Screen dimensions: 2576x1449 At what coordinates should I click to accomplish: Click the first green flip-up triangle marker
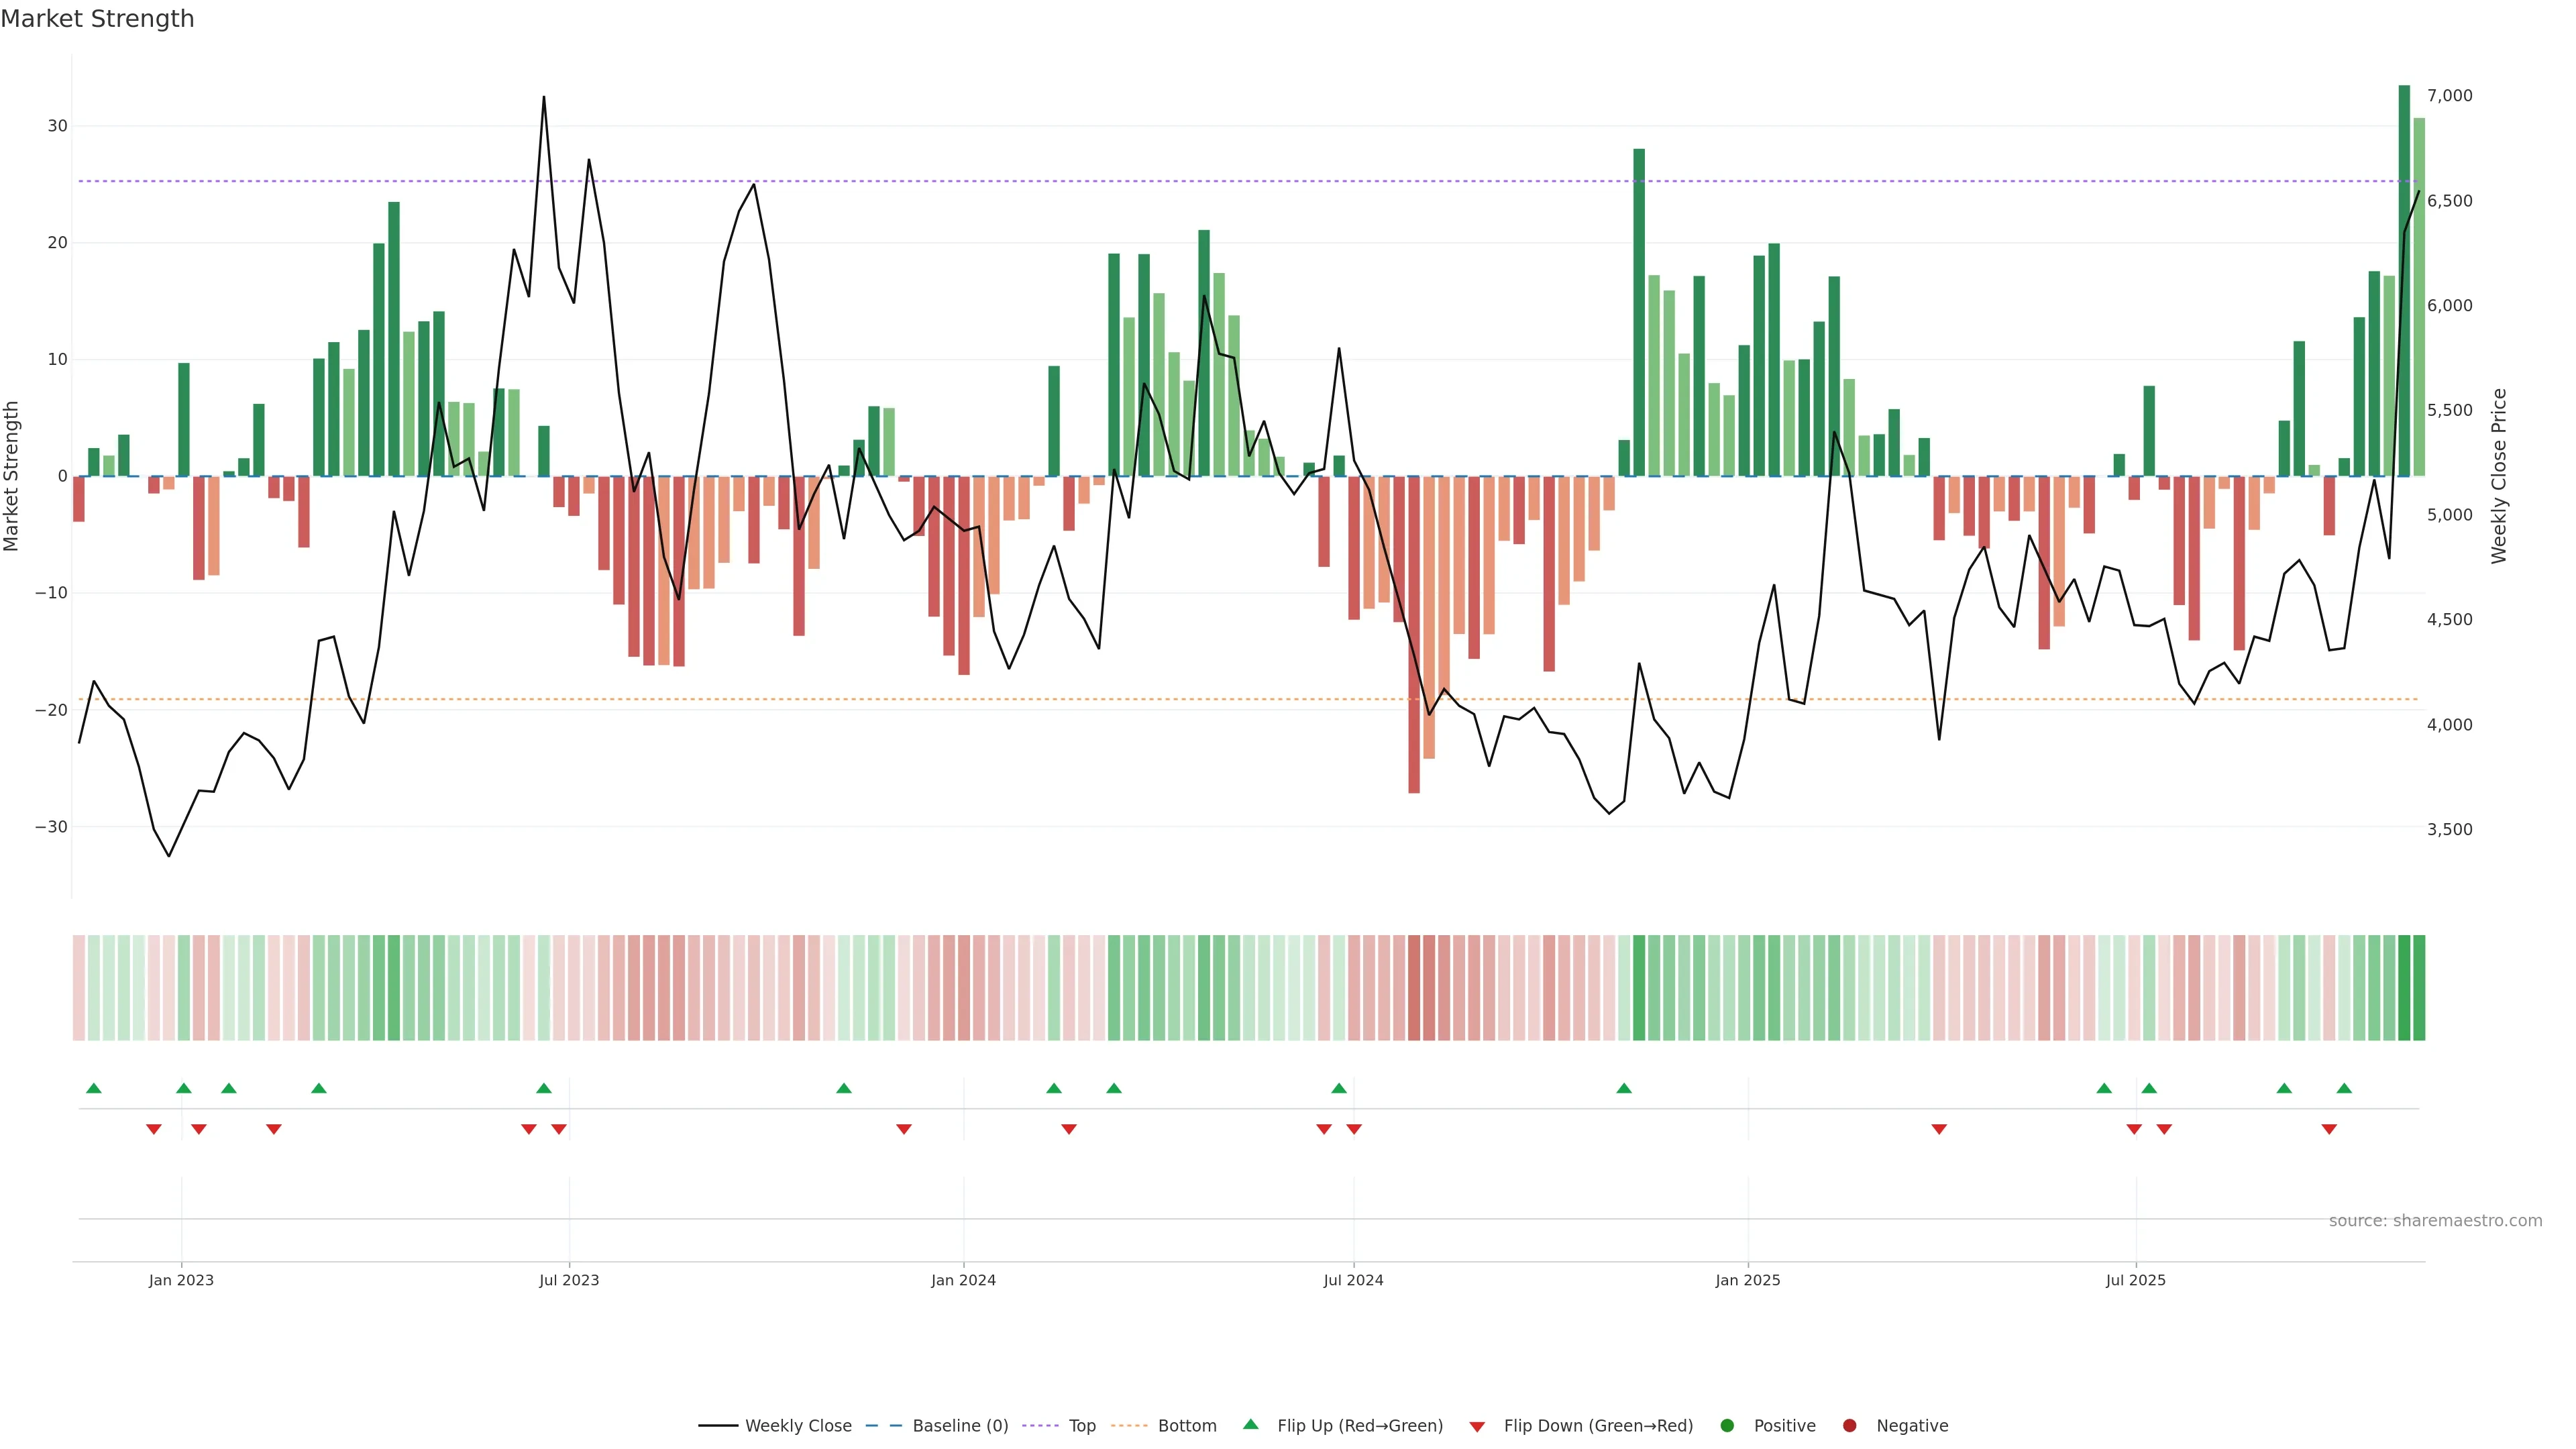(x=94, y=1088)
